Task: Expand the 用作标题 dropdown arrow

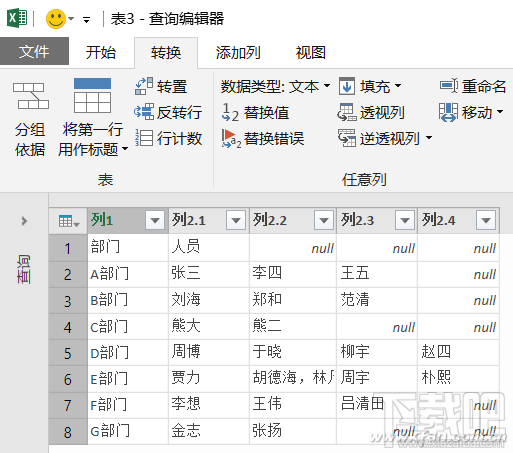Action: [x=125, y=148]
